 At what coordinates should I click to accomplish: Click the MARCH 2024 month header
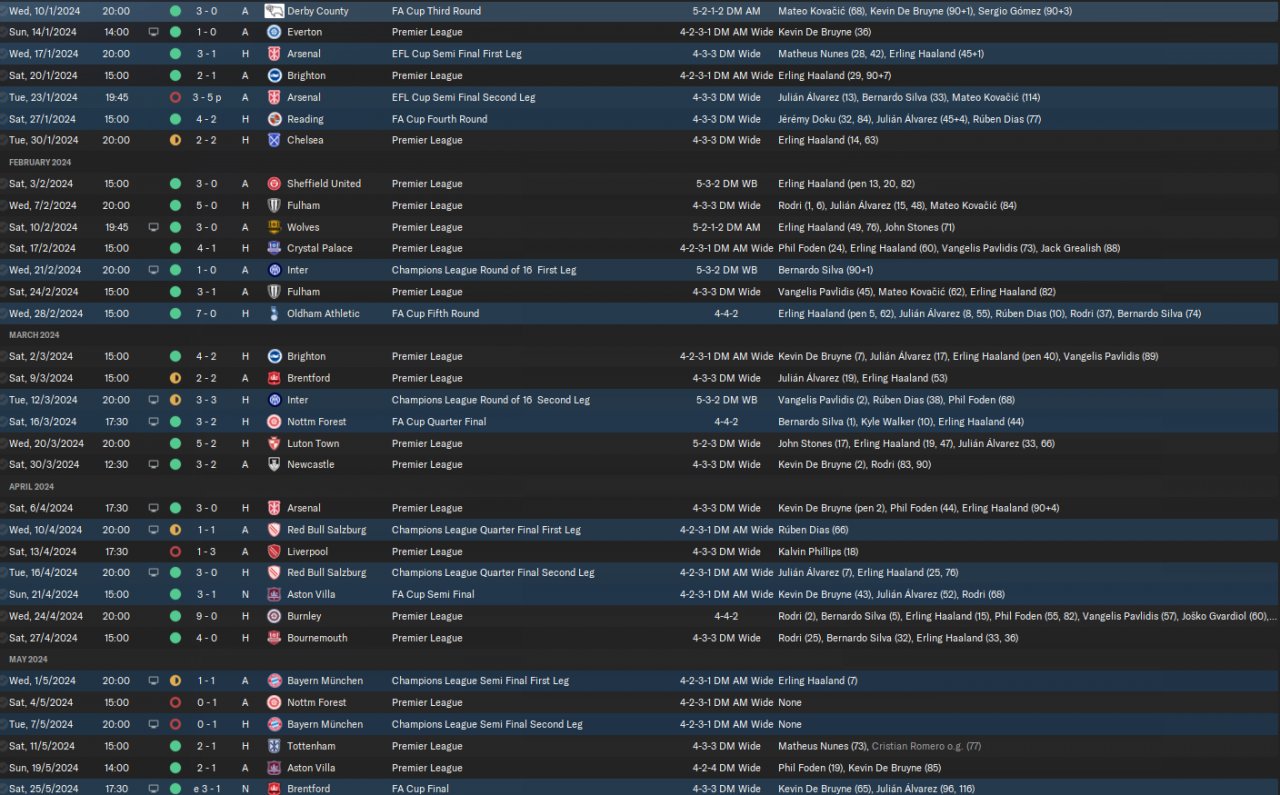34,335
